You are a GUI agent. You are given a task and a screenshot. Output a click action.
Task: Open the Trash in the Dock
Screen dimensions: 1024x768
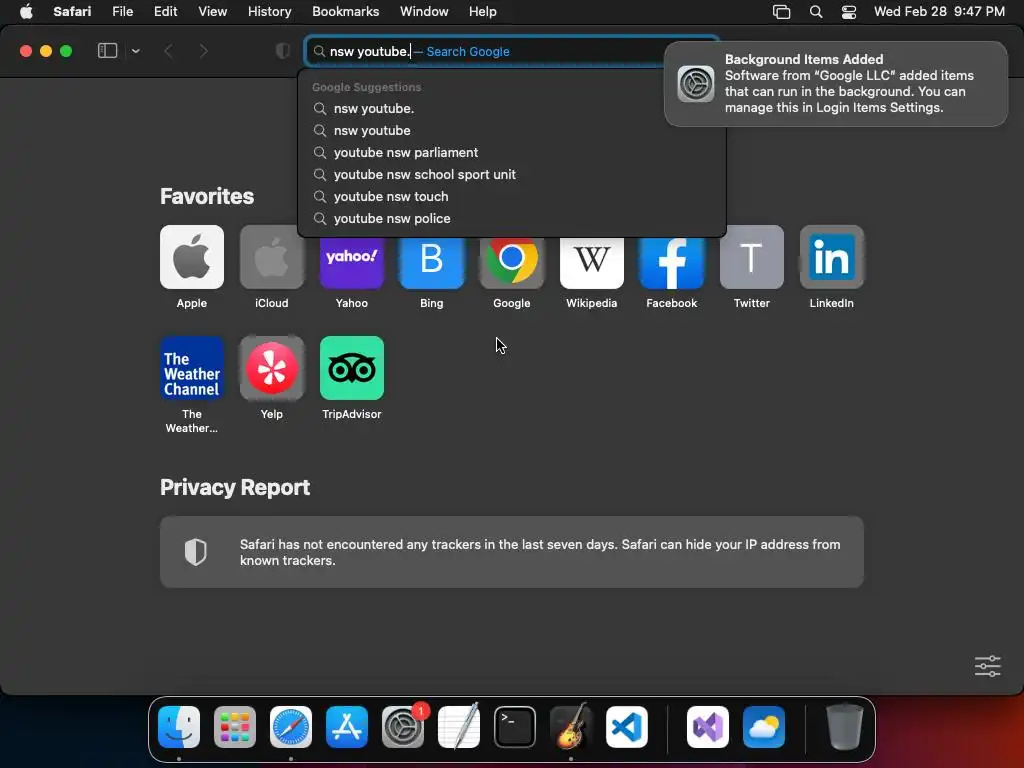(845, 727)
